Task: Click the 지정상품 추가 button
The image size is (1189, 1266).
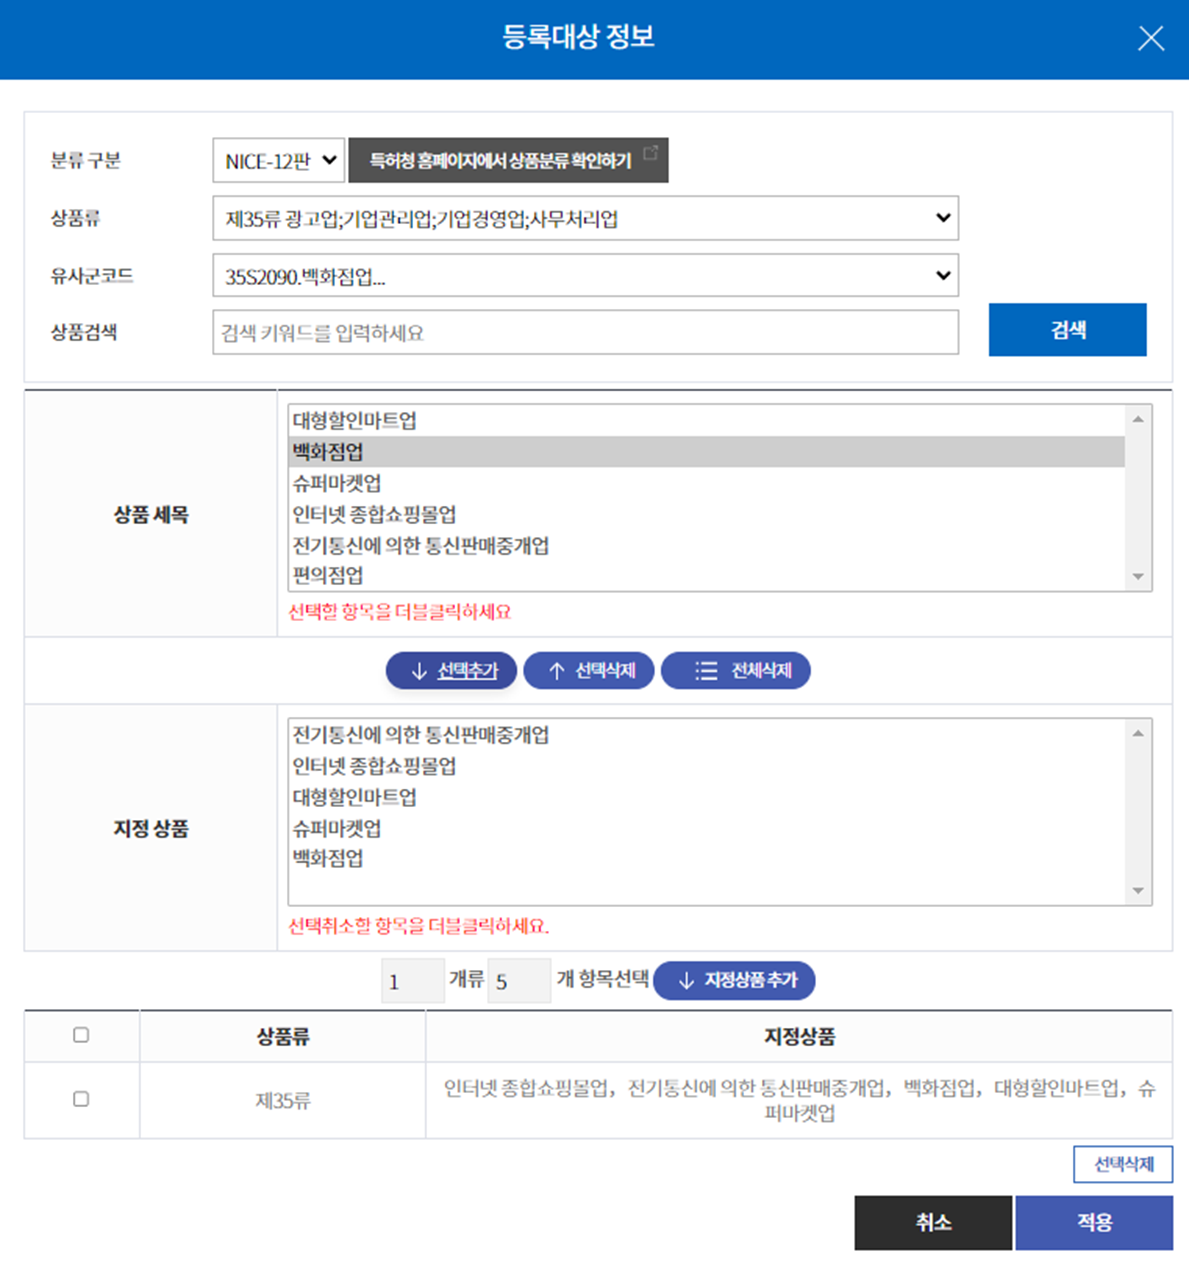Action: point(734,981)
